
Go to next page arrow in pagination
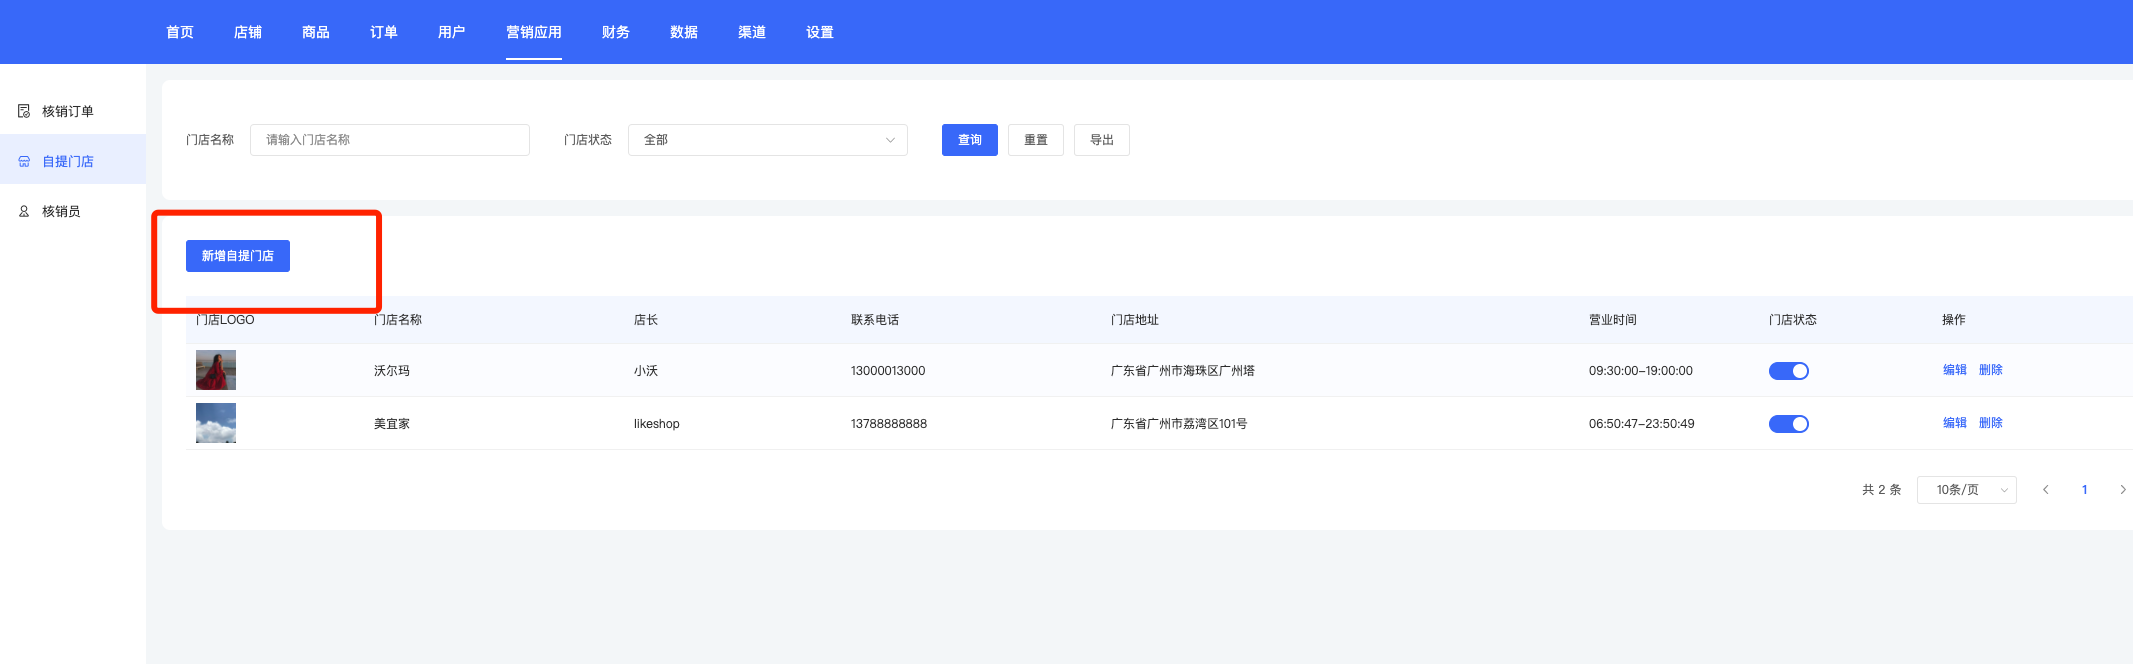point(2122,490)
